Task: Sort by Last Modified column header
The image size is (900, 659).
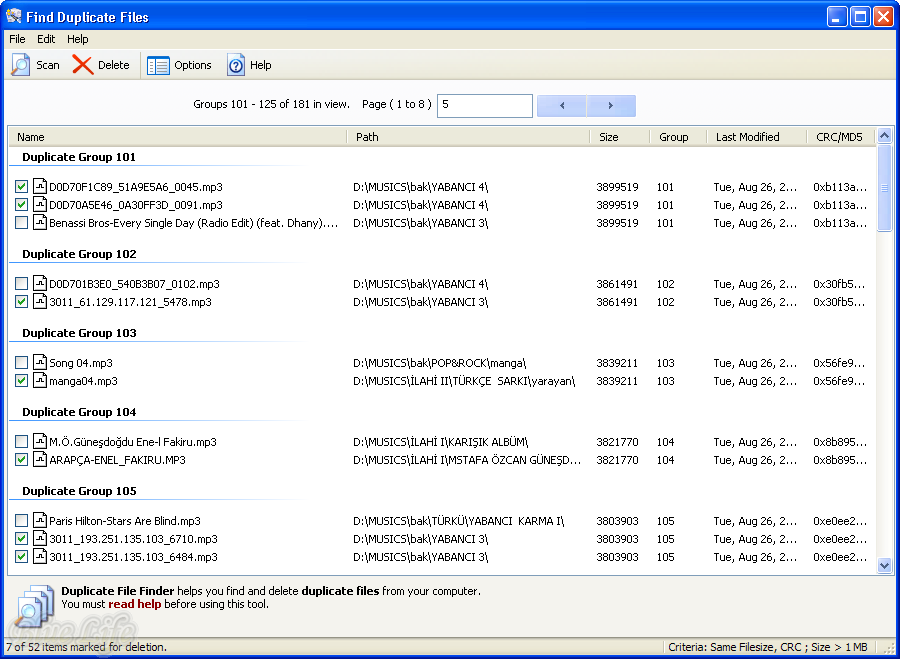Action: point(747,137)
